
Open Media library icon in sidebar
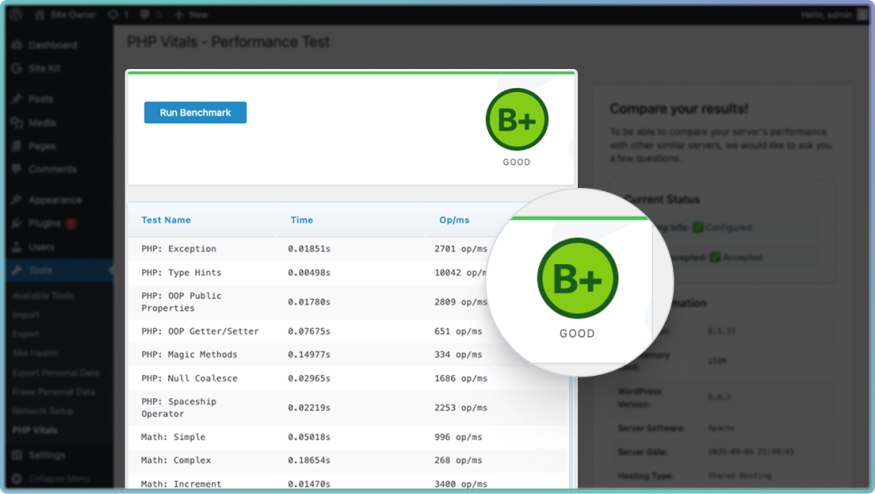[x=18, y=123]
